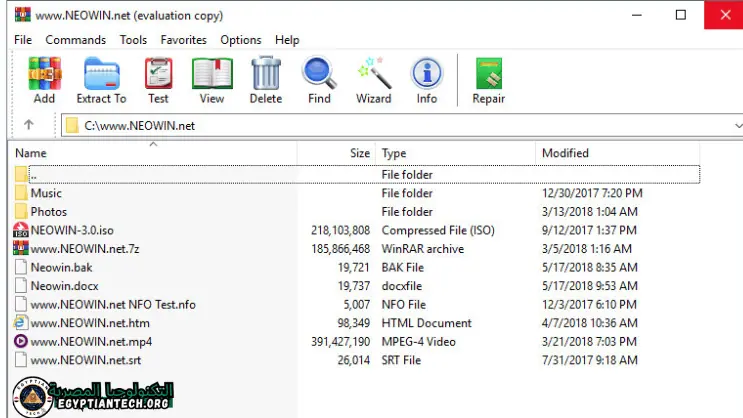Click the www.NEOWIN.net.7z archive icon

click(x=21, y=248)
